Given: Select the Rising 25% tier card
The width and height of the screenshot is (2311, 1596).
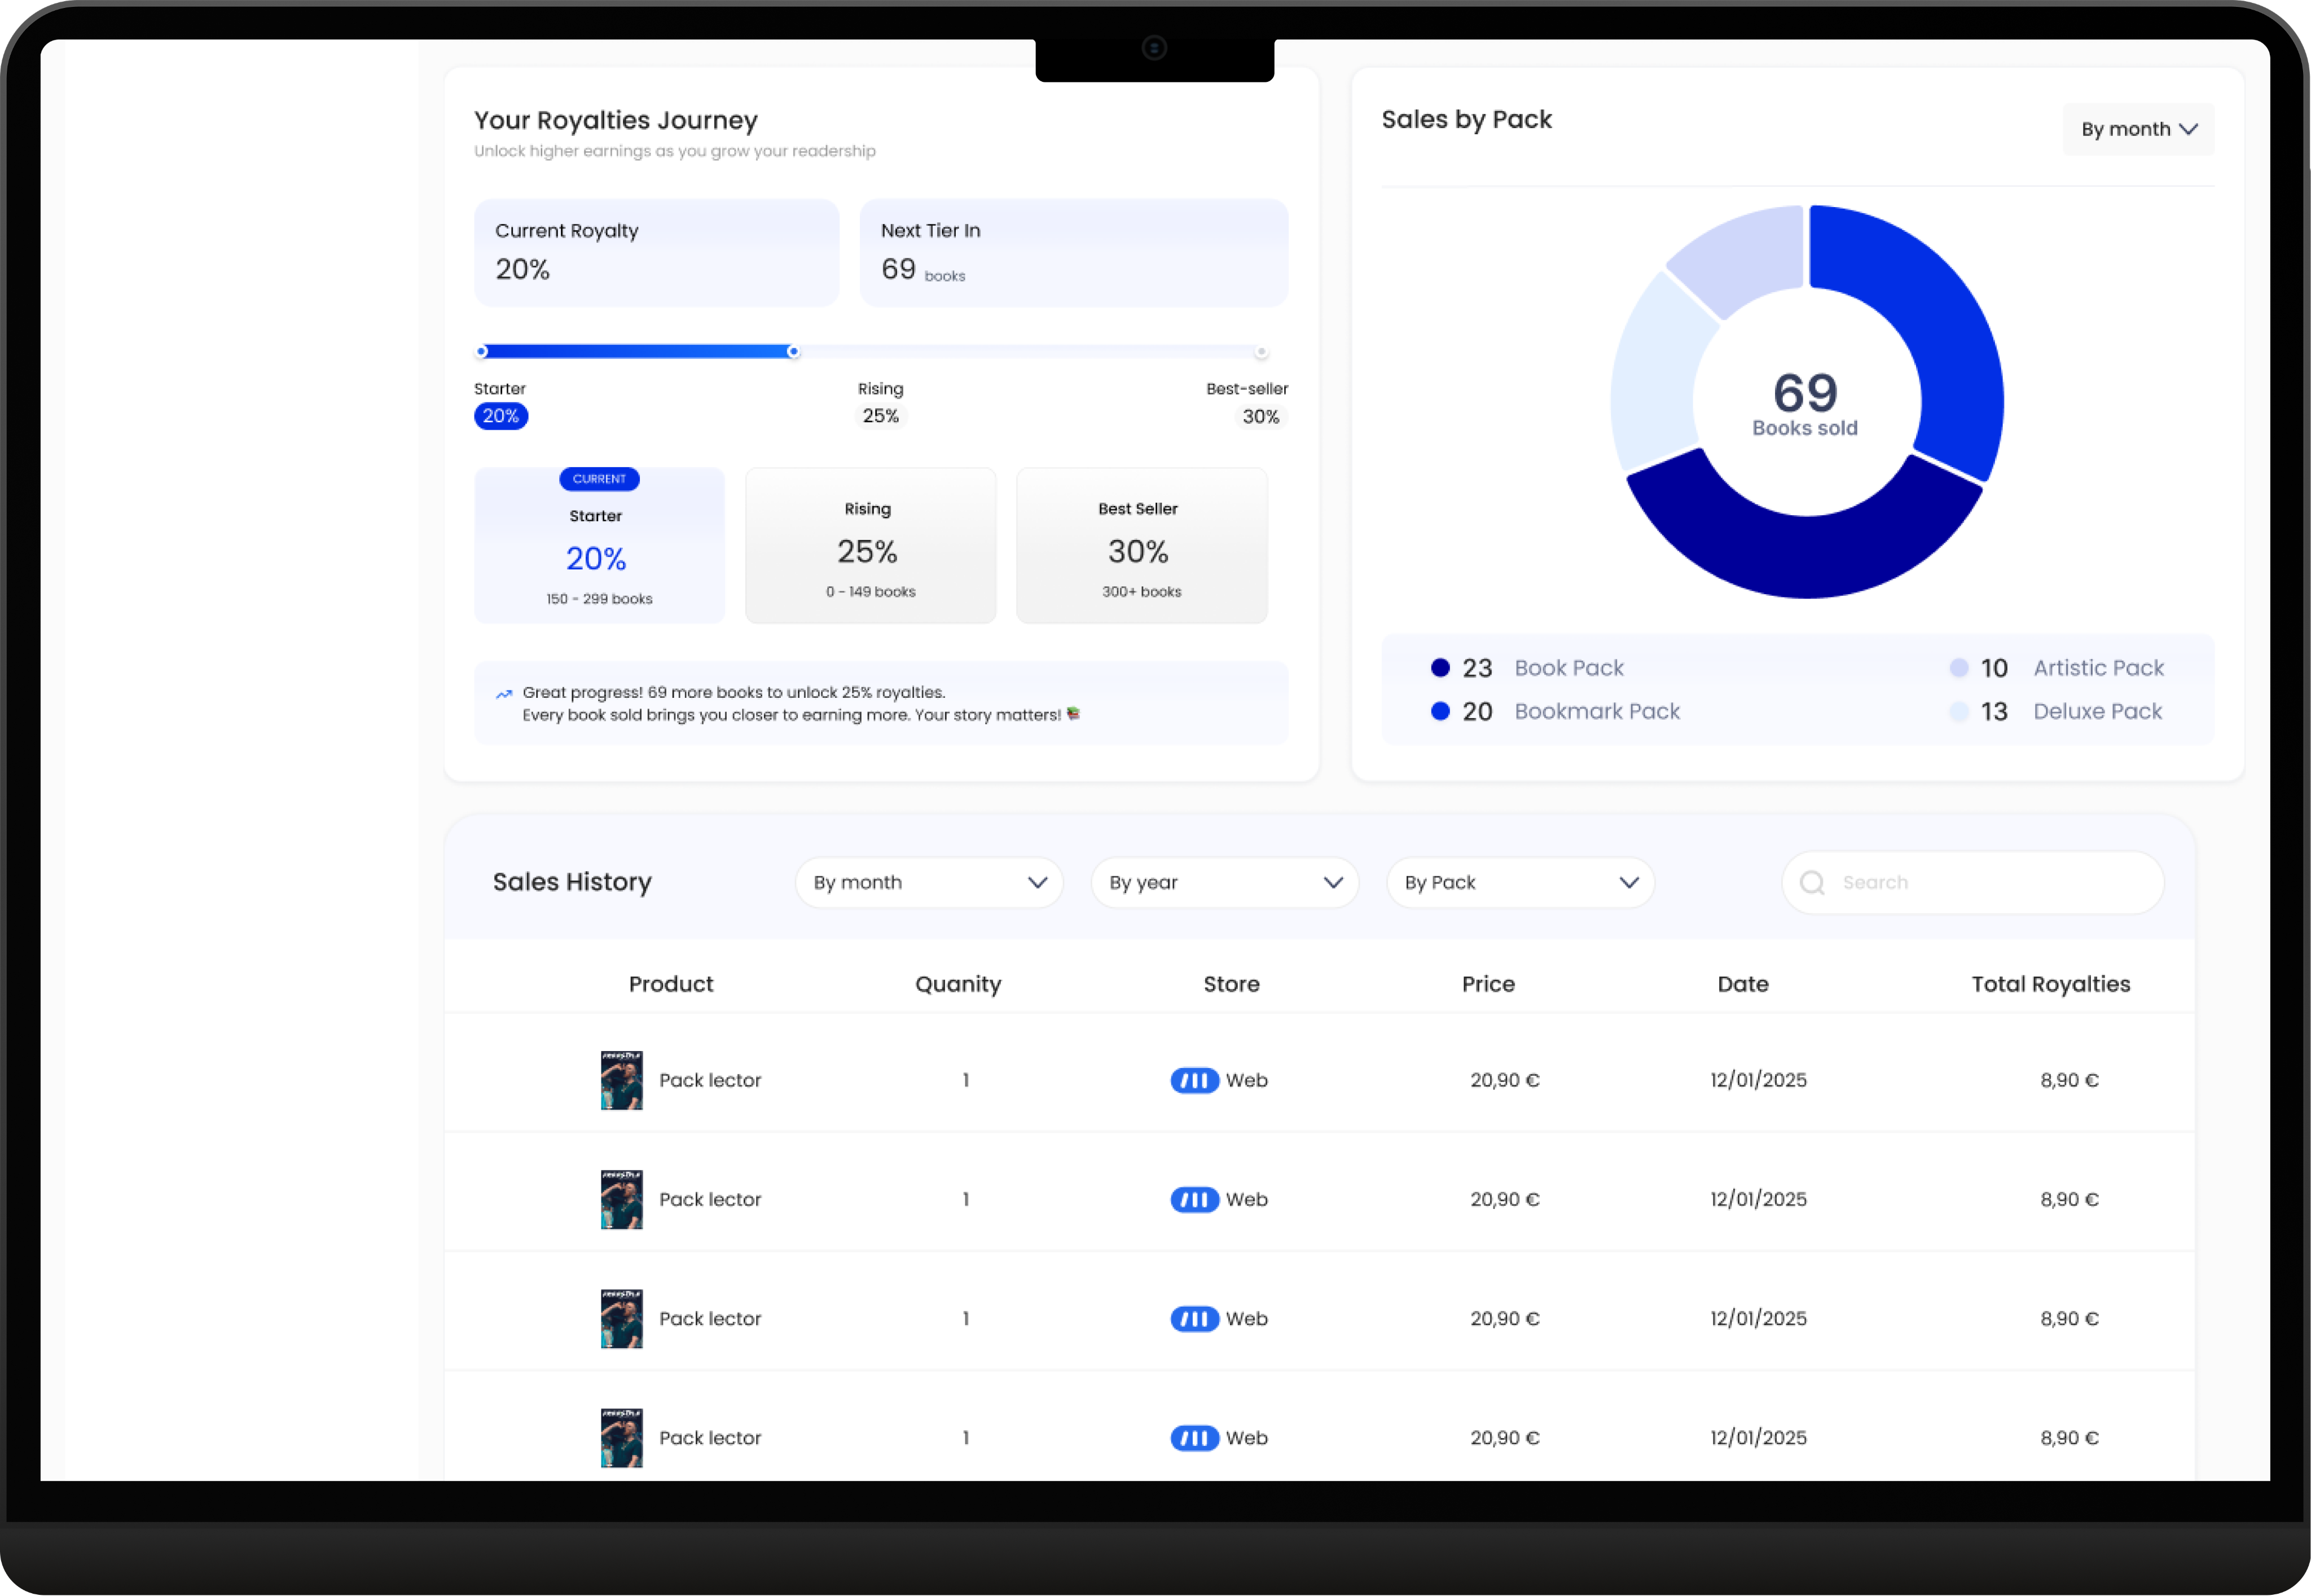Looking at the screenshot, I should [870, 546].
